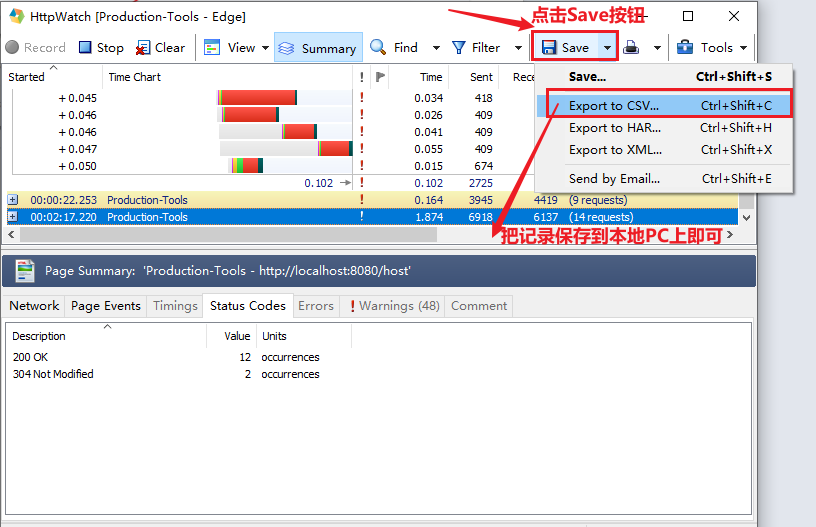This screenshot has height=527, width=816.
Task: Click the time chart bar of +0.047 row
Action: coord(336,149)
